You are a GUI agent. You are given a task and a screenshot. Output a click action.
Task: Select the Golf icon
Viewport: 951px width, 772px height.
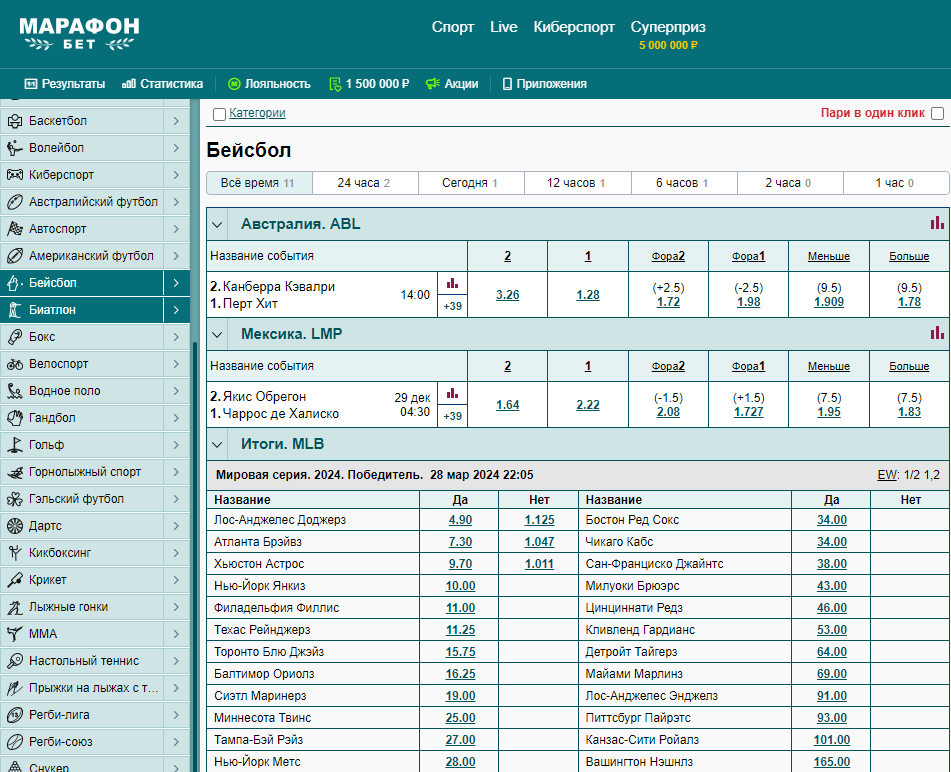point(15,445)
